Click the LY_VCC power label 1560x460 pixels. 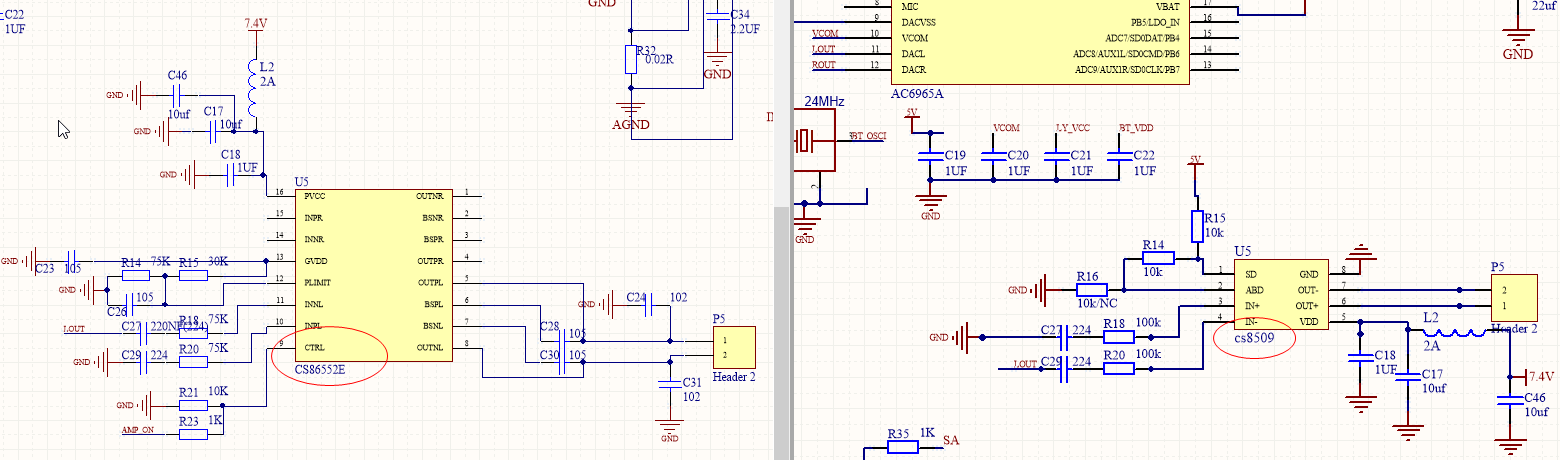coord(1073,128)
